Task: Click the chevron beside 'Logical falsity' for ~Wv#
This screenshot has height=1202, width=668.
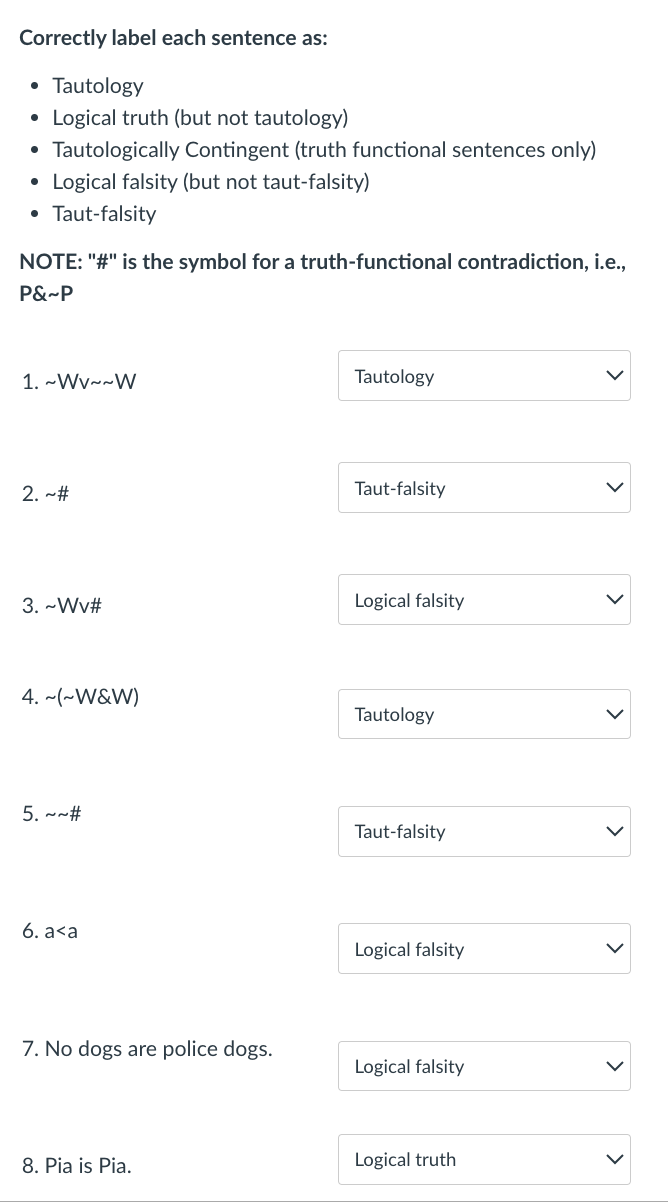Action: coord(613,600)
